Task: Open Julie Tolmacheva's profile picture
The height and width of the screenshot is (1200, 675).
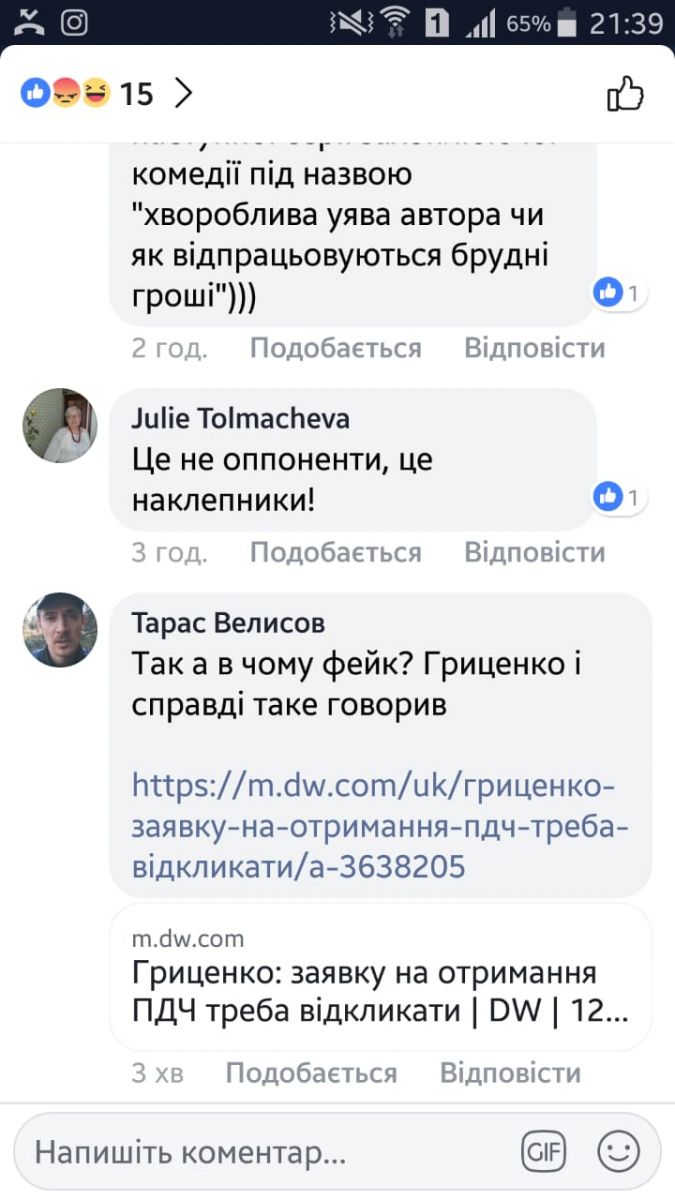Action: point(60,425)
